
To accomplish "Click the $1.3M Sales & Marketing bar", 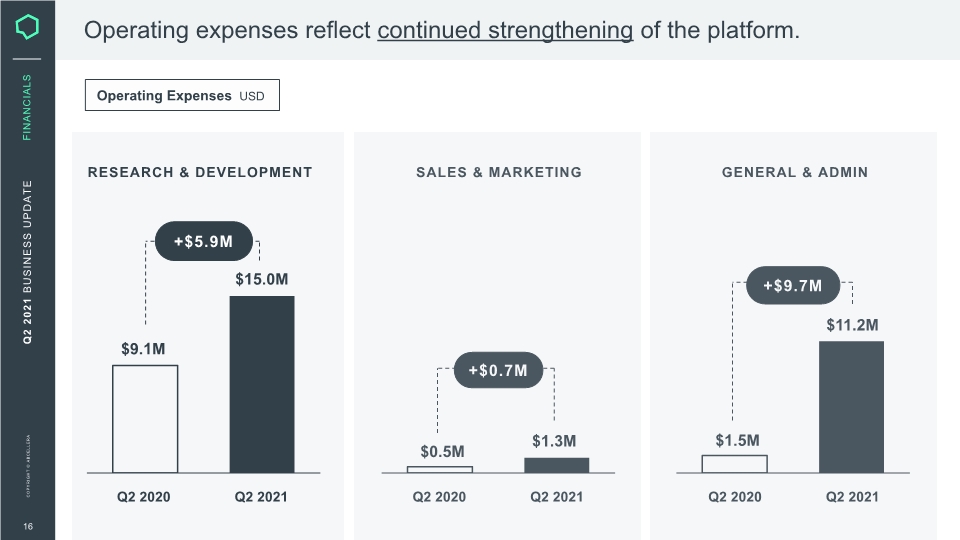I will (557, 465).
